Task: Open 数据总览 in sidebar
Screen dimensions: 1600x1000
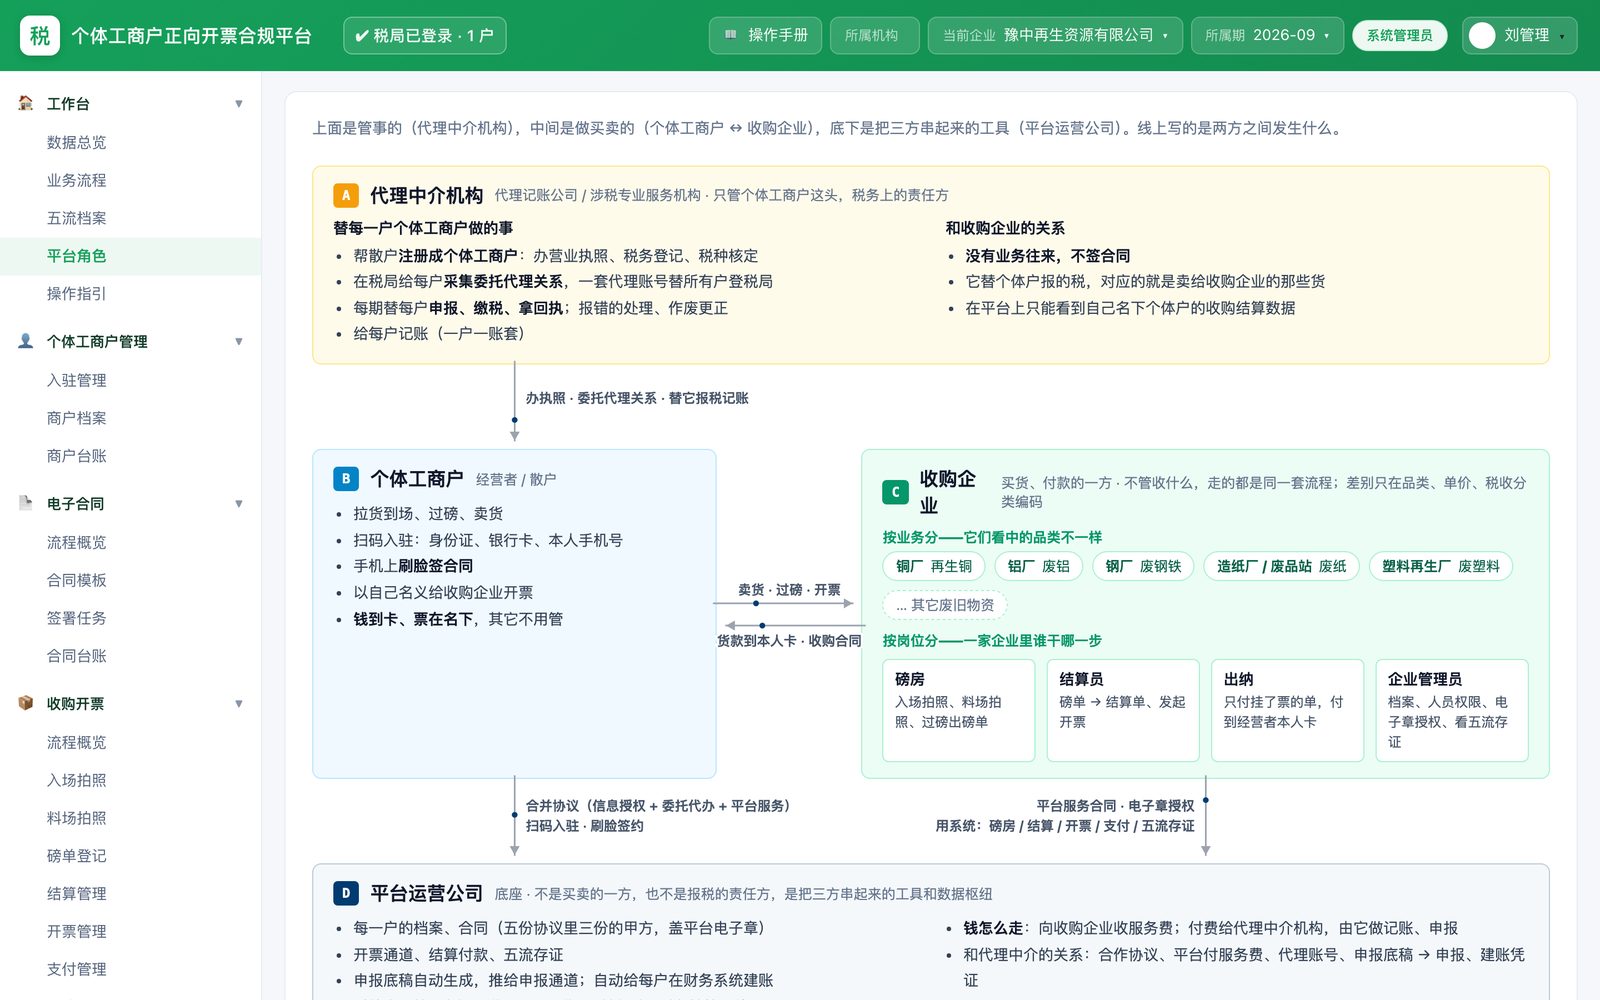Action: click(x=130, y=142)
